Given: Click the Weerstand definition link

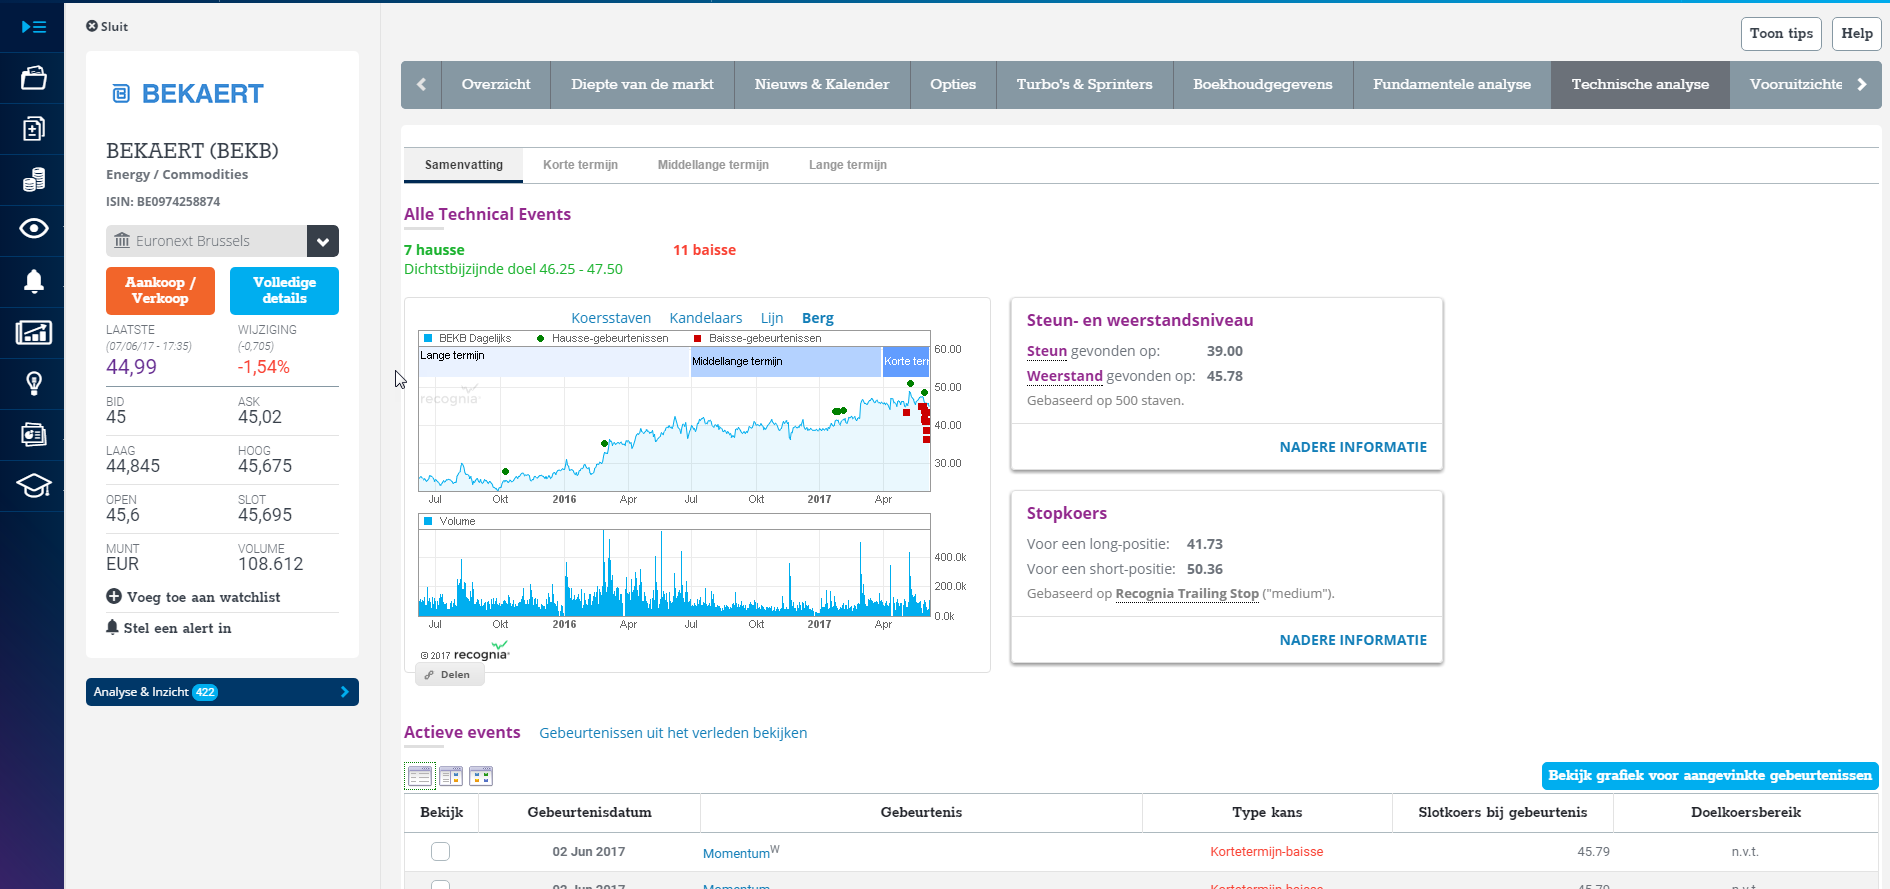Looking at the screenshot, I should pyautogui.click(x=1064, y=376).
